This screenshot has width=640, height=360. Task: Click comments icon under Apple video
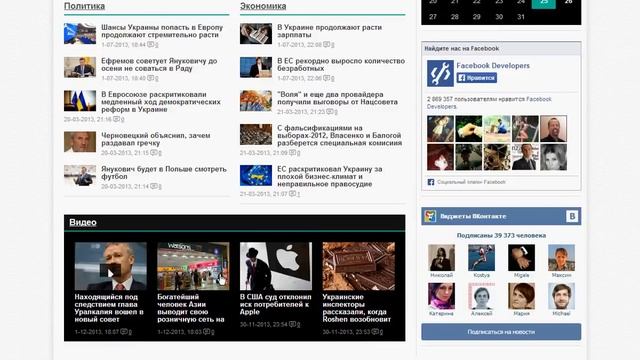(292, 324)
